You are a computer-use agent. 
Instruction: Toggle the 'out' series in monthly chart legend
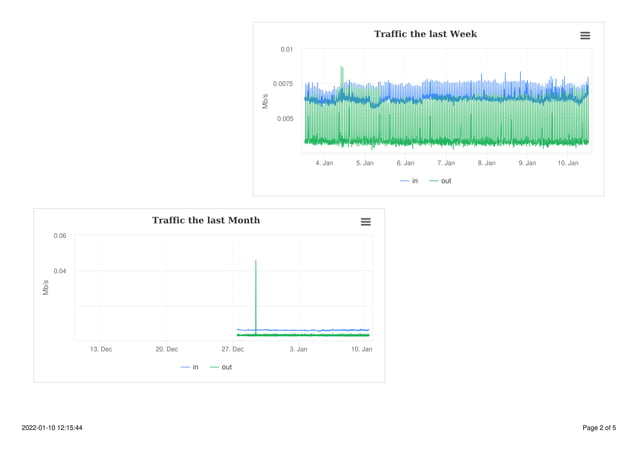221,367
